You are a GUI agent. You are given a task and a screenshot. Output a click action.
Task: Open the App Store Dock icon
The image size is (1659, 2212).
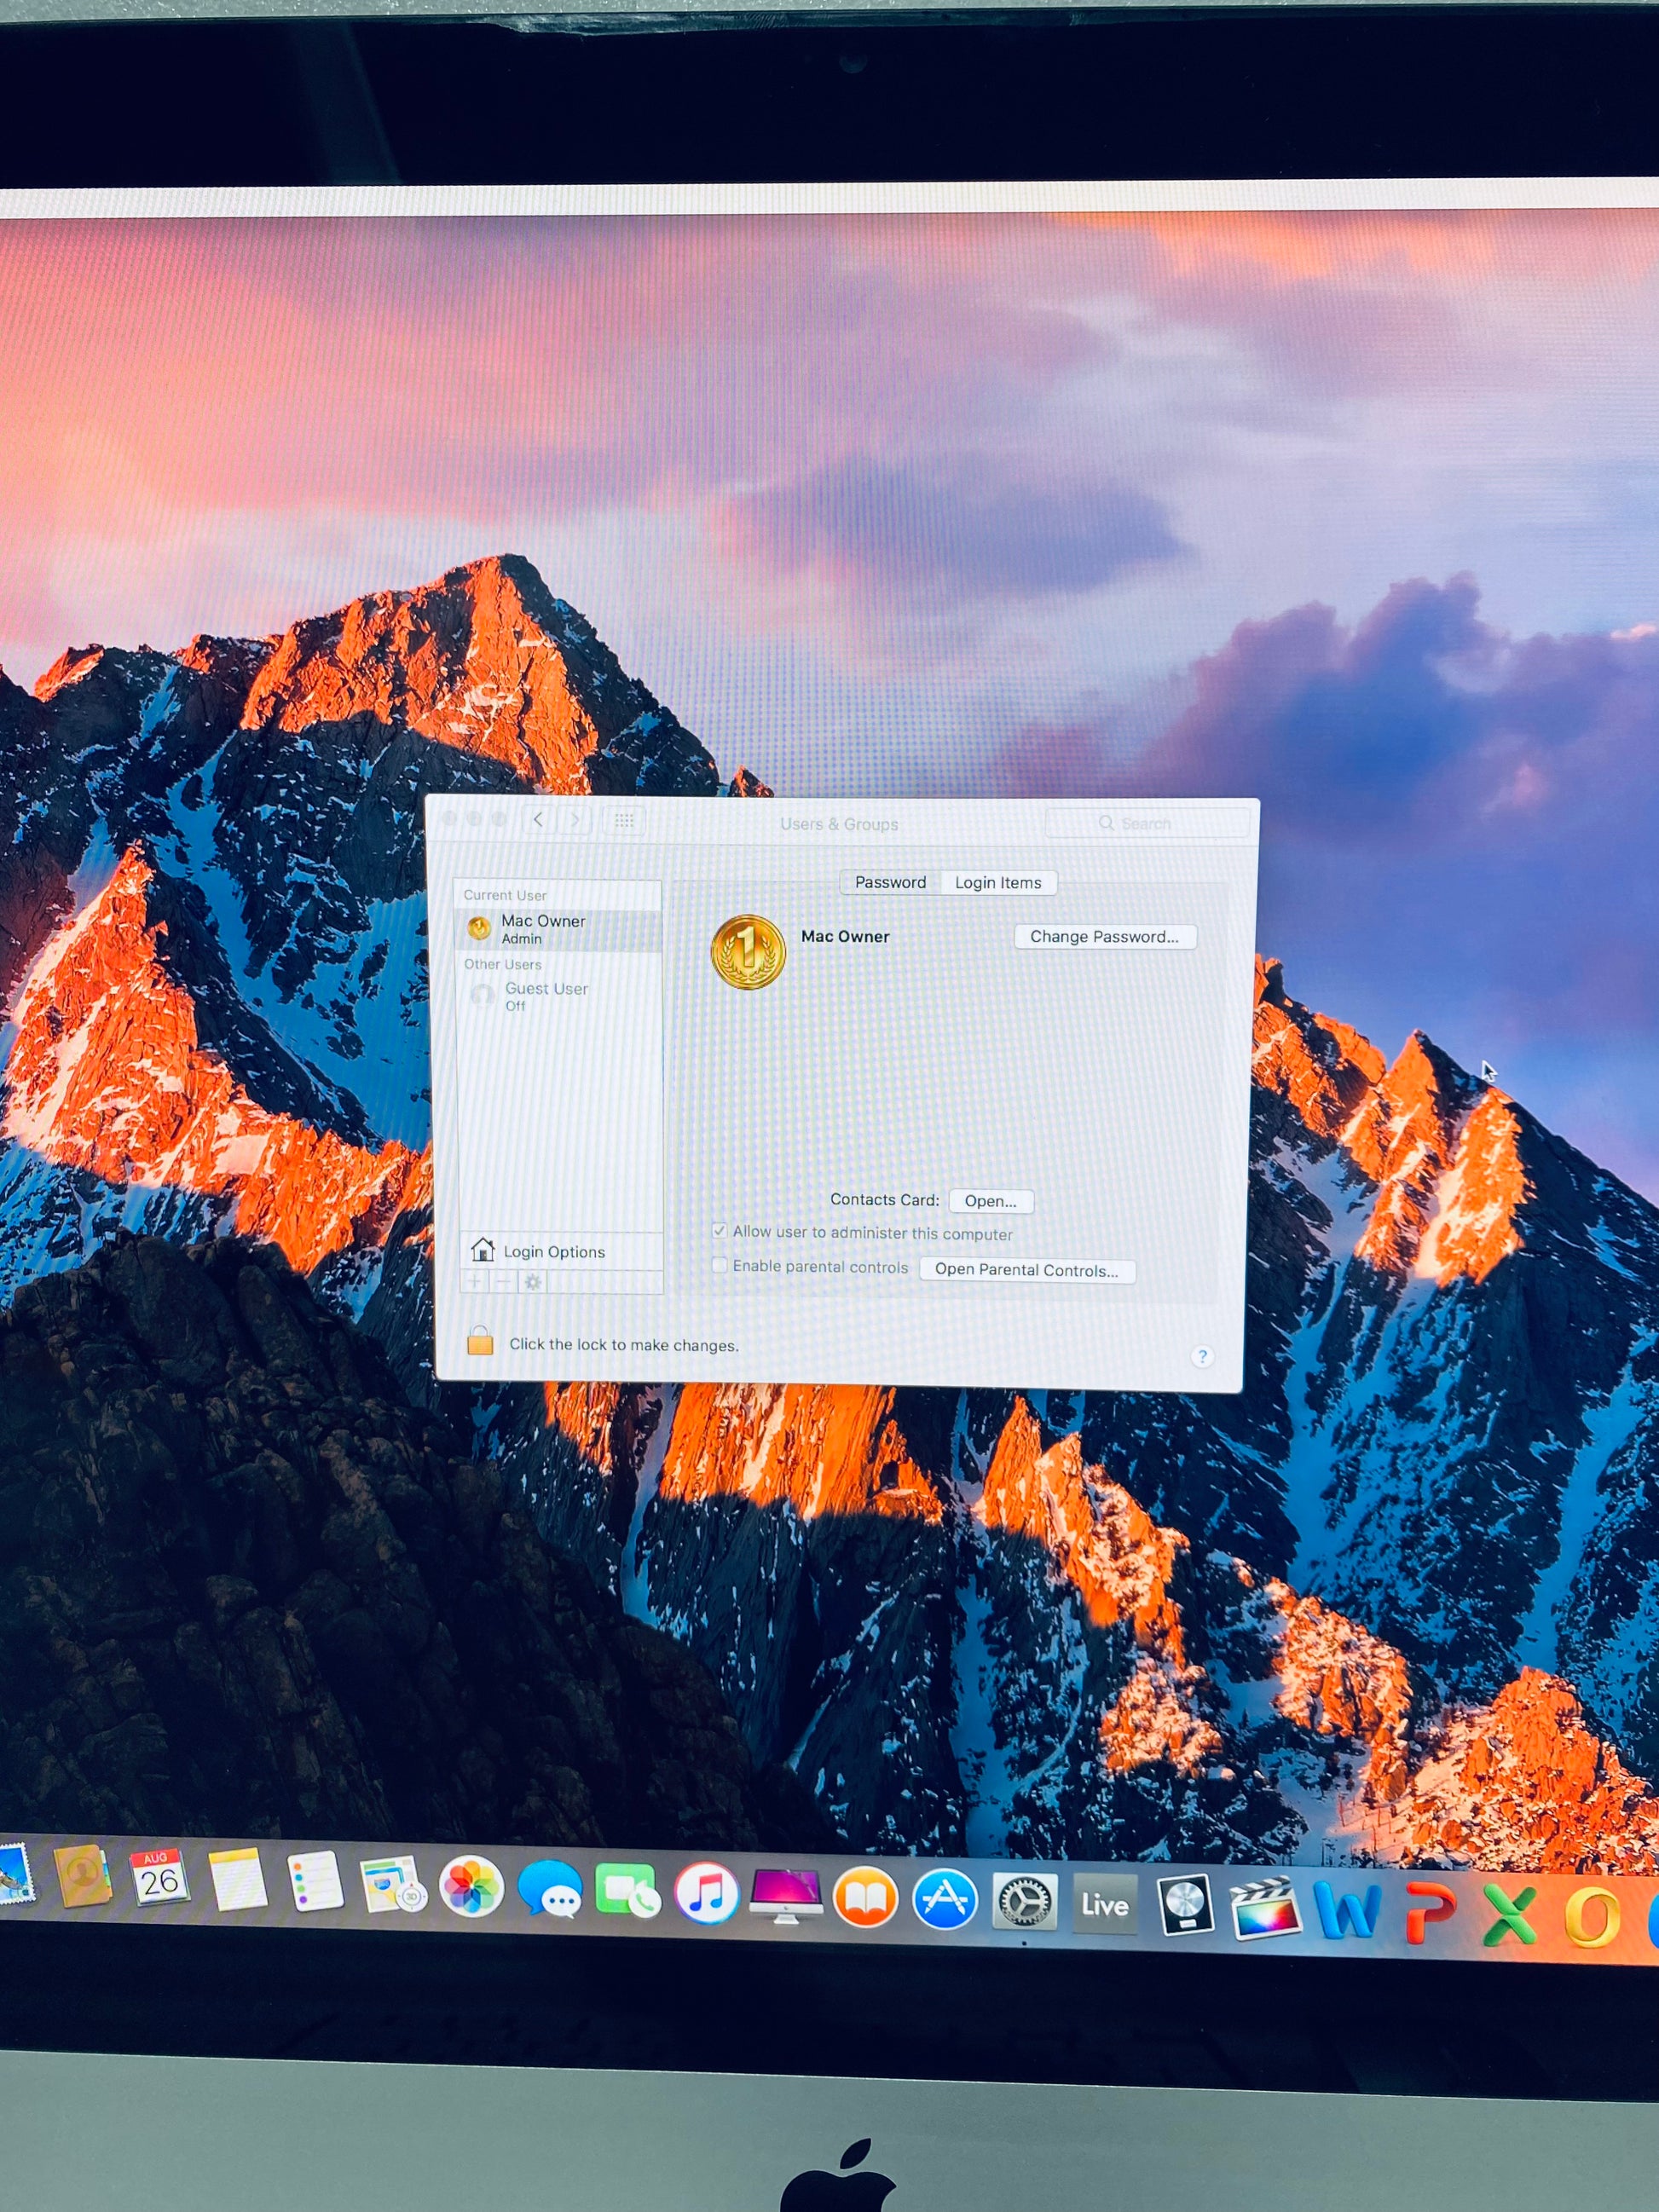tap(944, 1898)
